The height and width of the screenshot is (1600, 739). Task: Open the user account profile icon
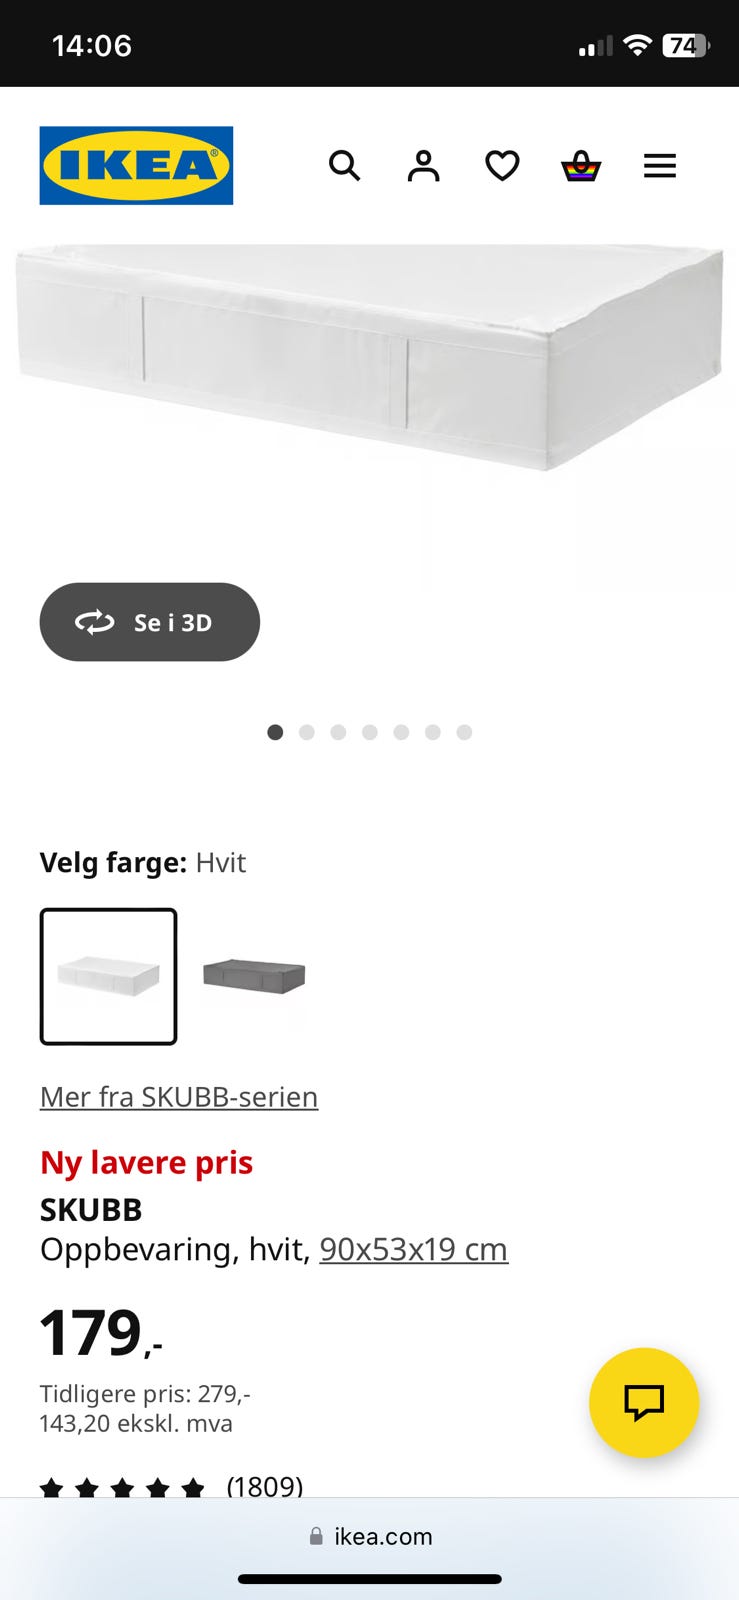coord(423,165)
